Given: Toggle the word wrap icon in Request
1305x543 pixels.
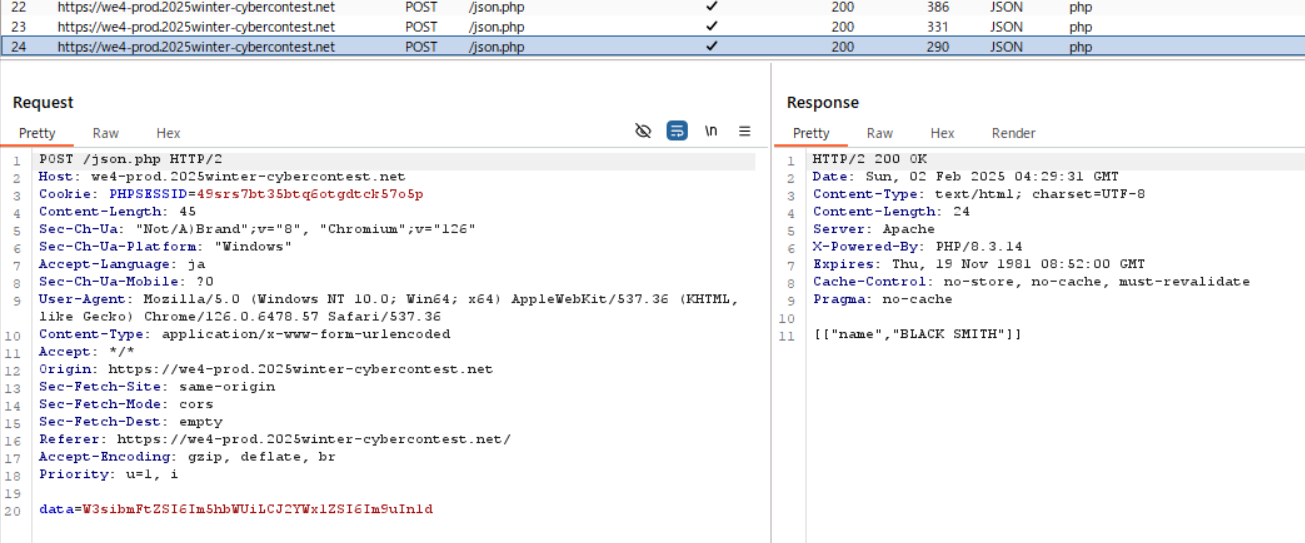Looking at the screenshot, I should point(677,131).
